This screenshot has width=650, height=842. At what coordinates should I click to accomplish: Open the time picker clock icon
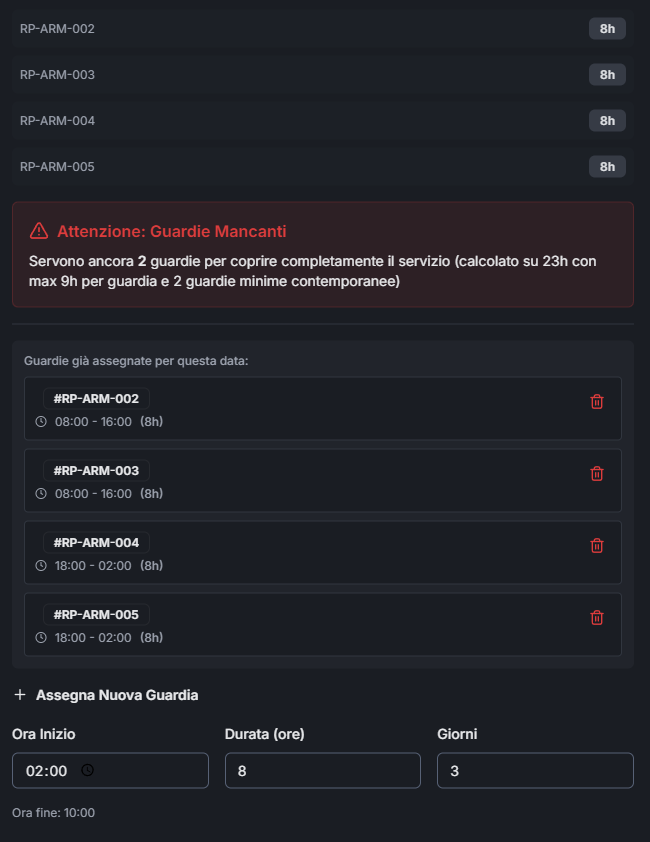coord(87,770)
